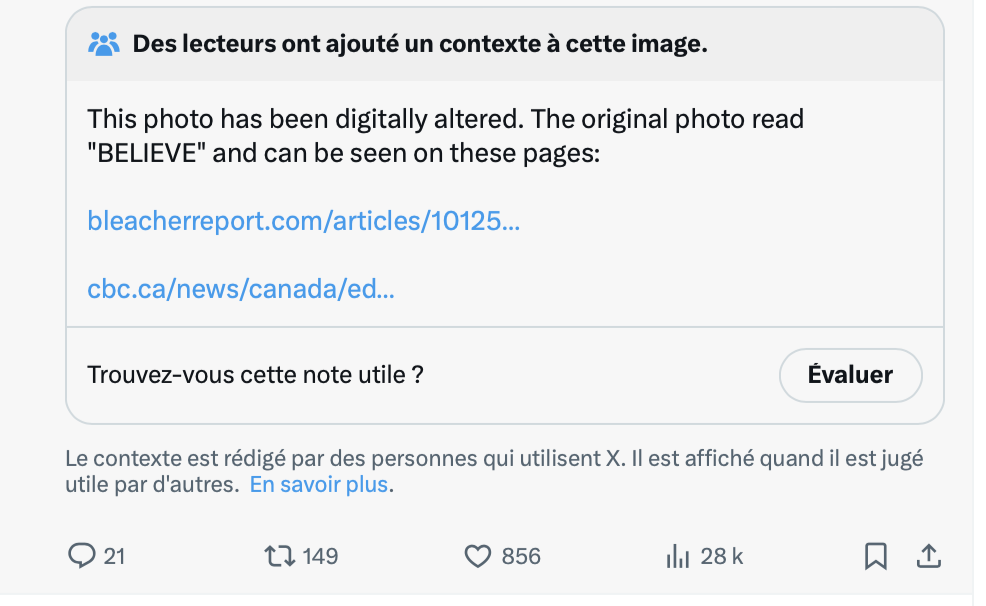
Task: Click the reply count 21
Action: coord(114,556)
